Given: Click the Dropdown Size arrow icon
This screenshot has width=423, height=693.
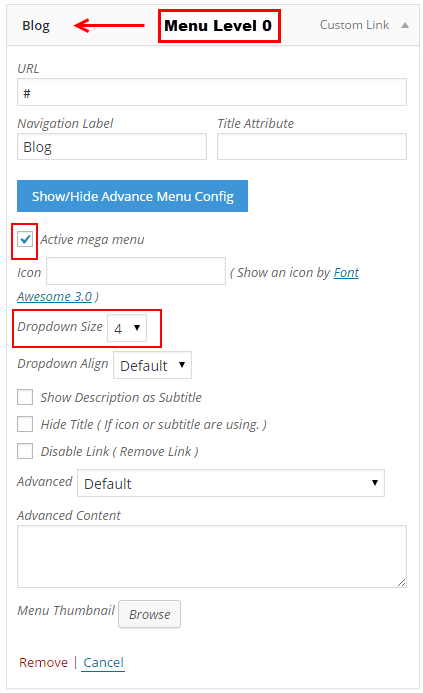Looking at the screenshot, I should point(137,327).
